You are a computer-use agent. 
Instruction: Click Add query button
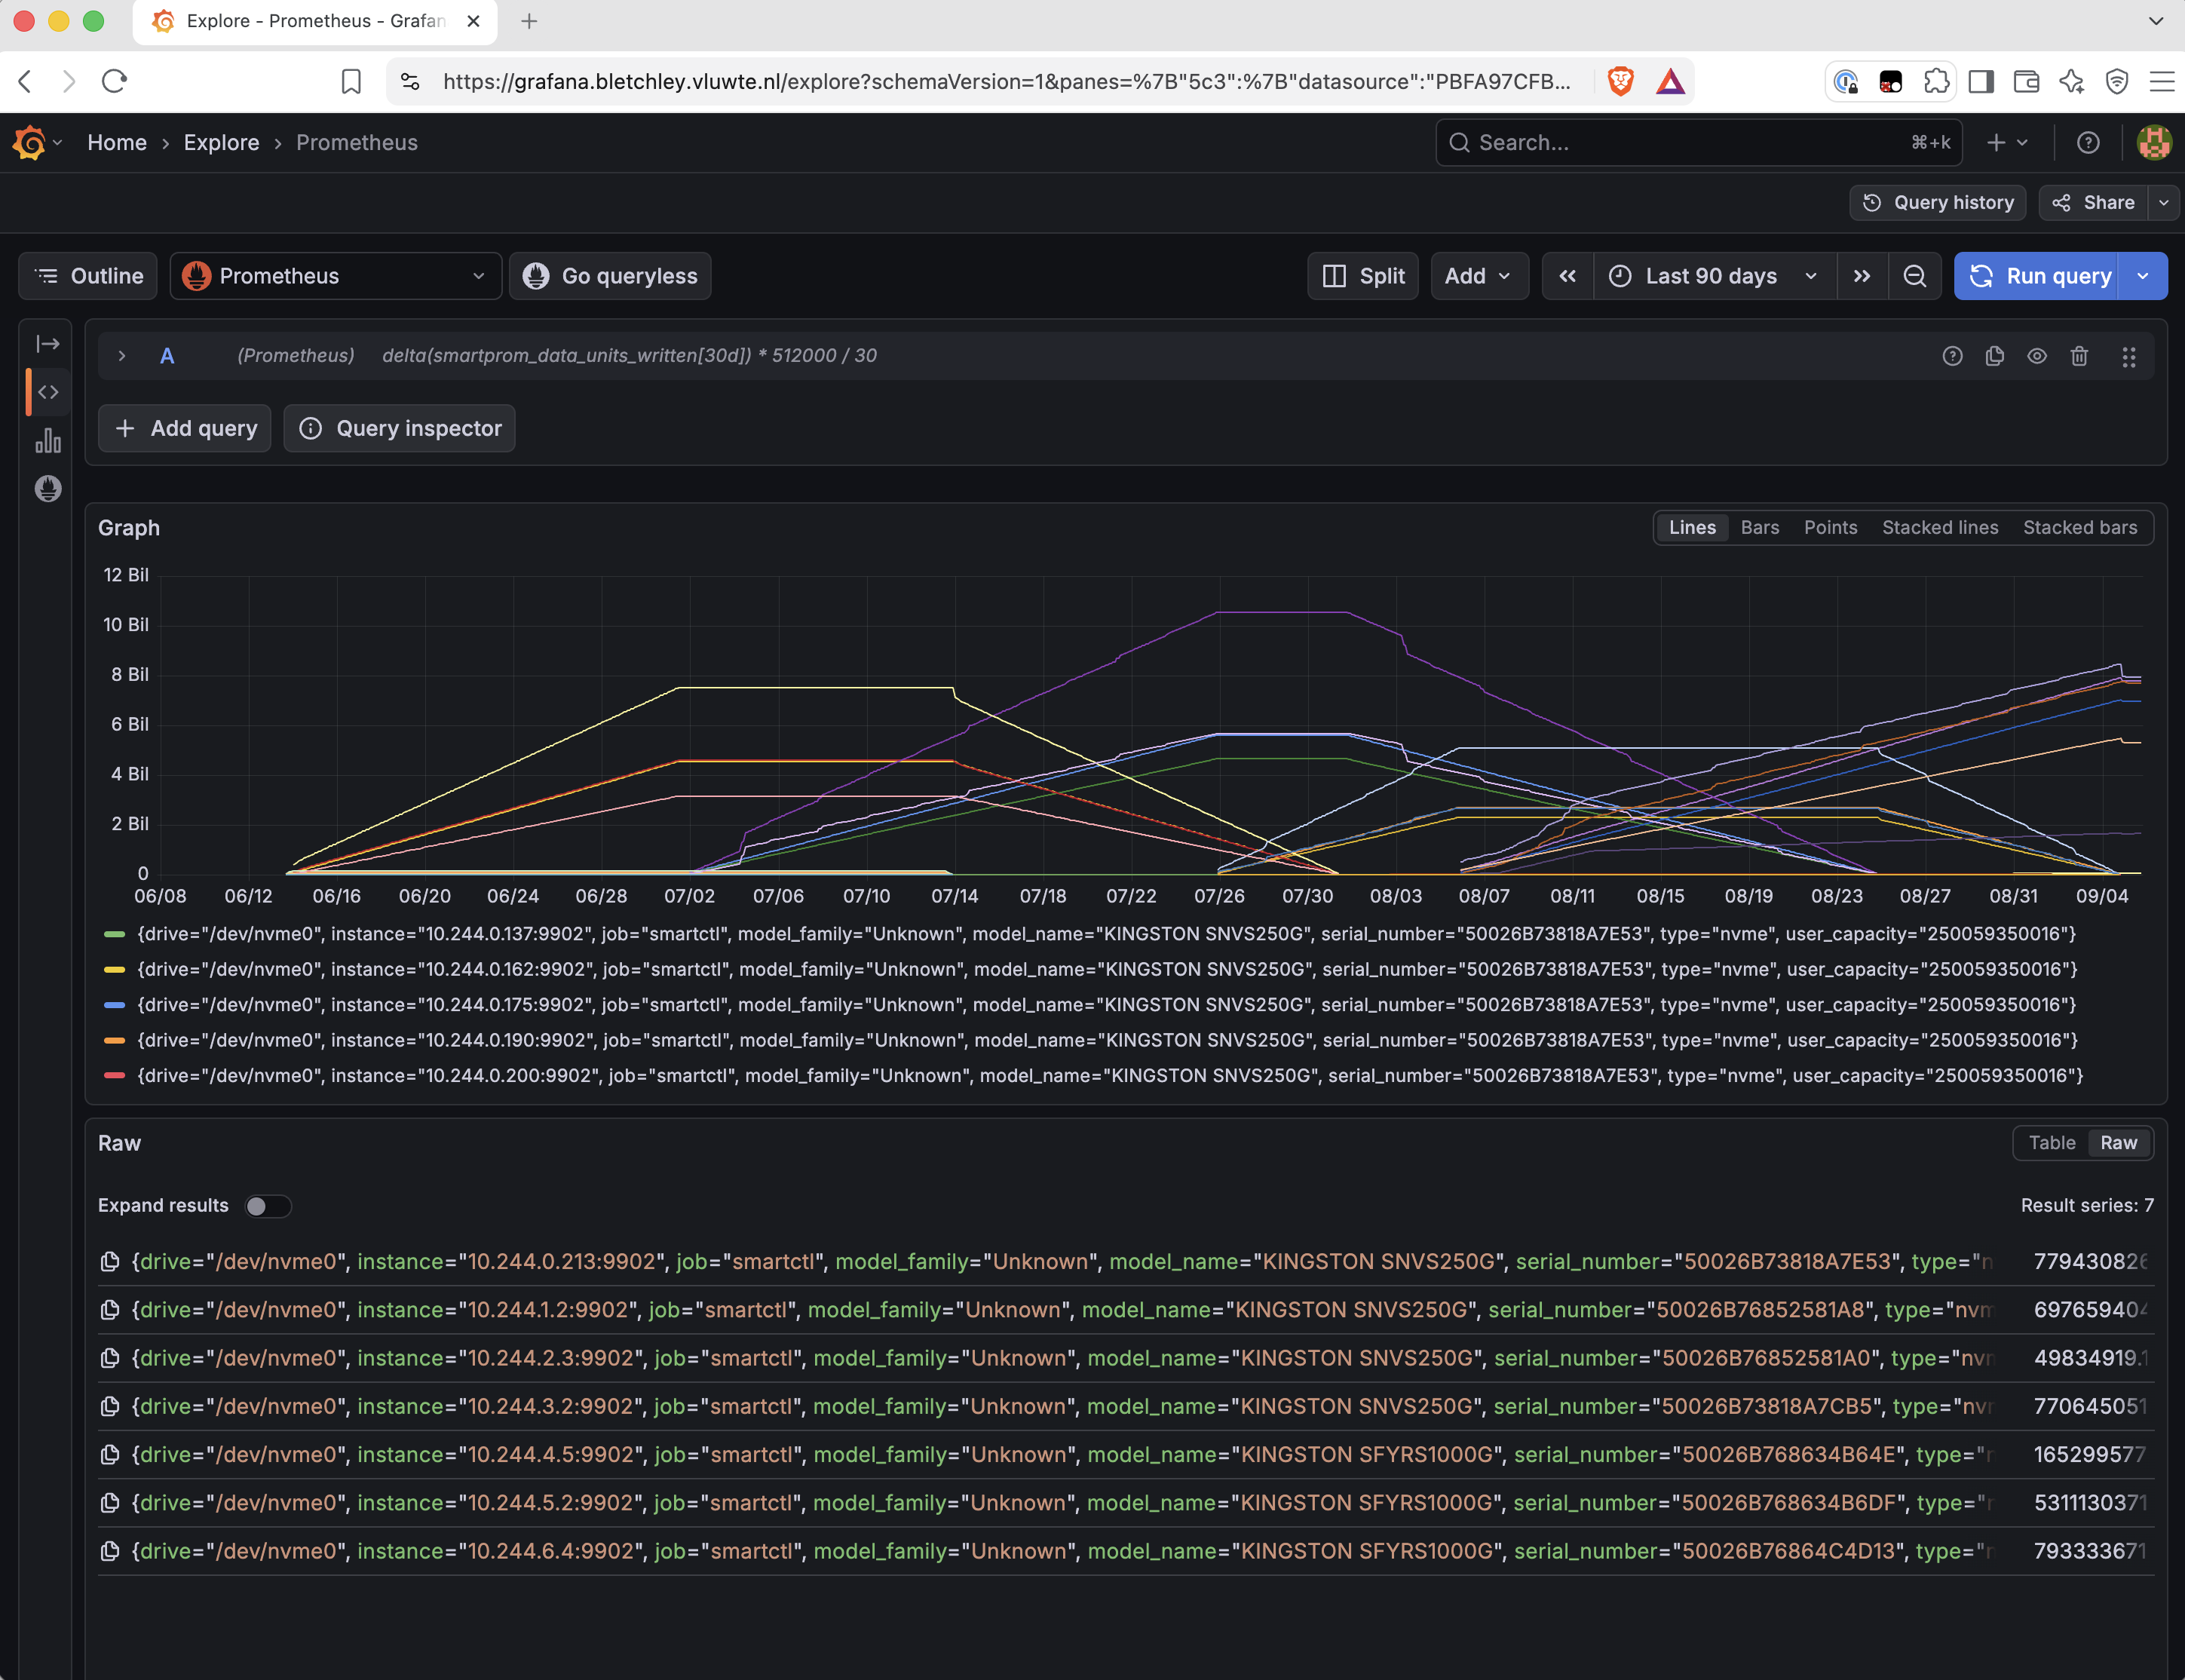(x=185, y=428)
